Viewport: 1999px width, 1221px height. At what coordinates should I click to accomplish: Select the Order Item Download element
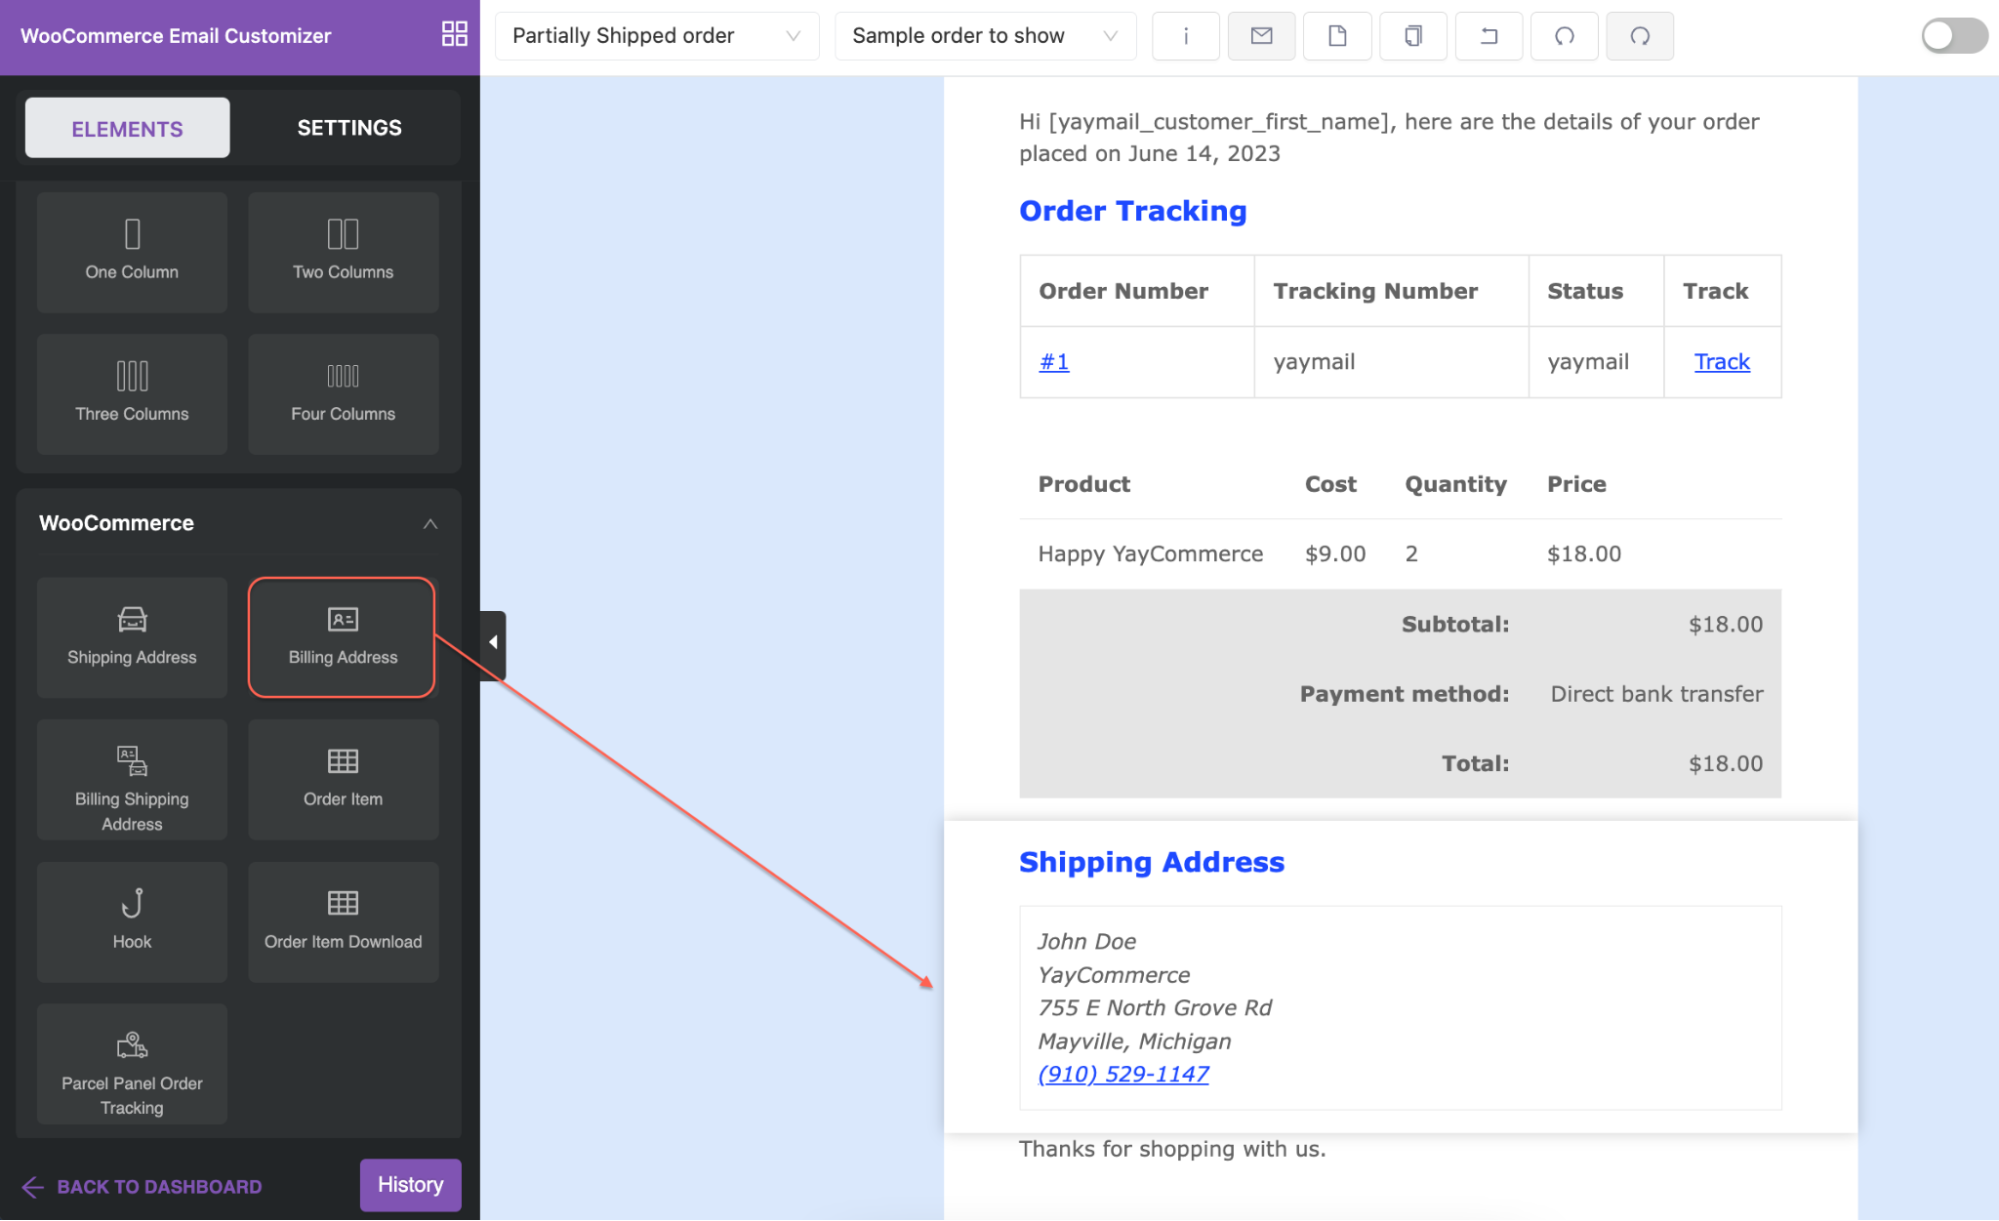coord(343,922)
